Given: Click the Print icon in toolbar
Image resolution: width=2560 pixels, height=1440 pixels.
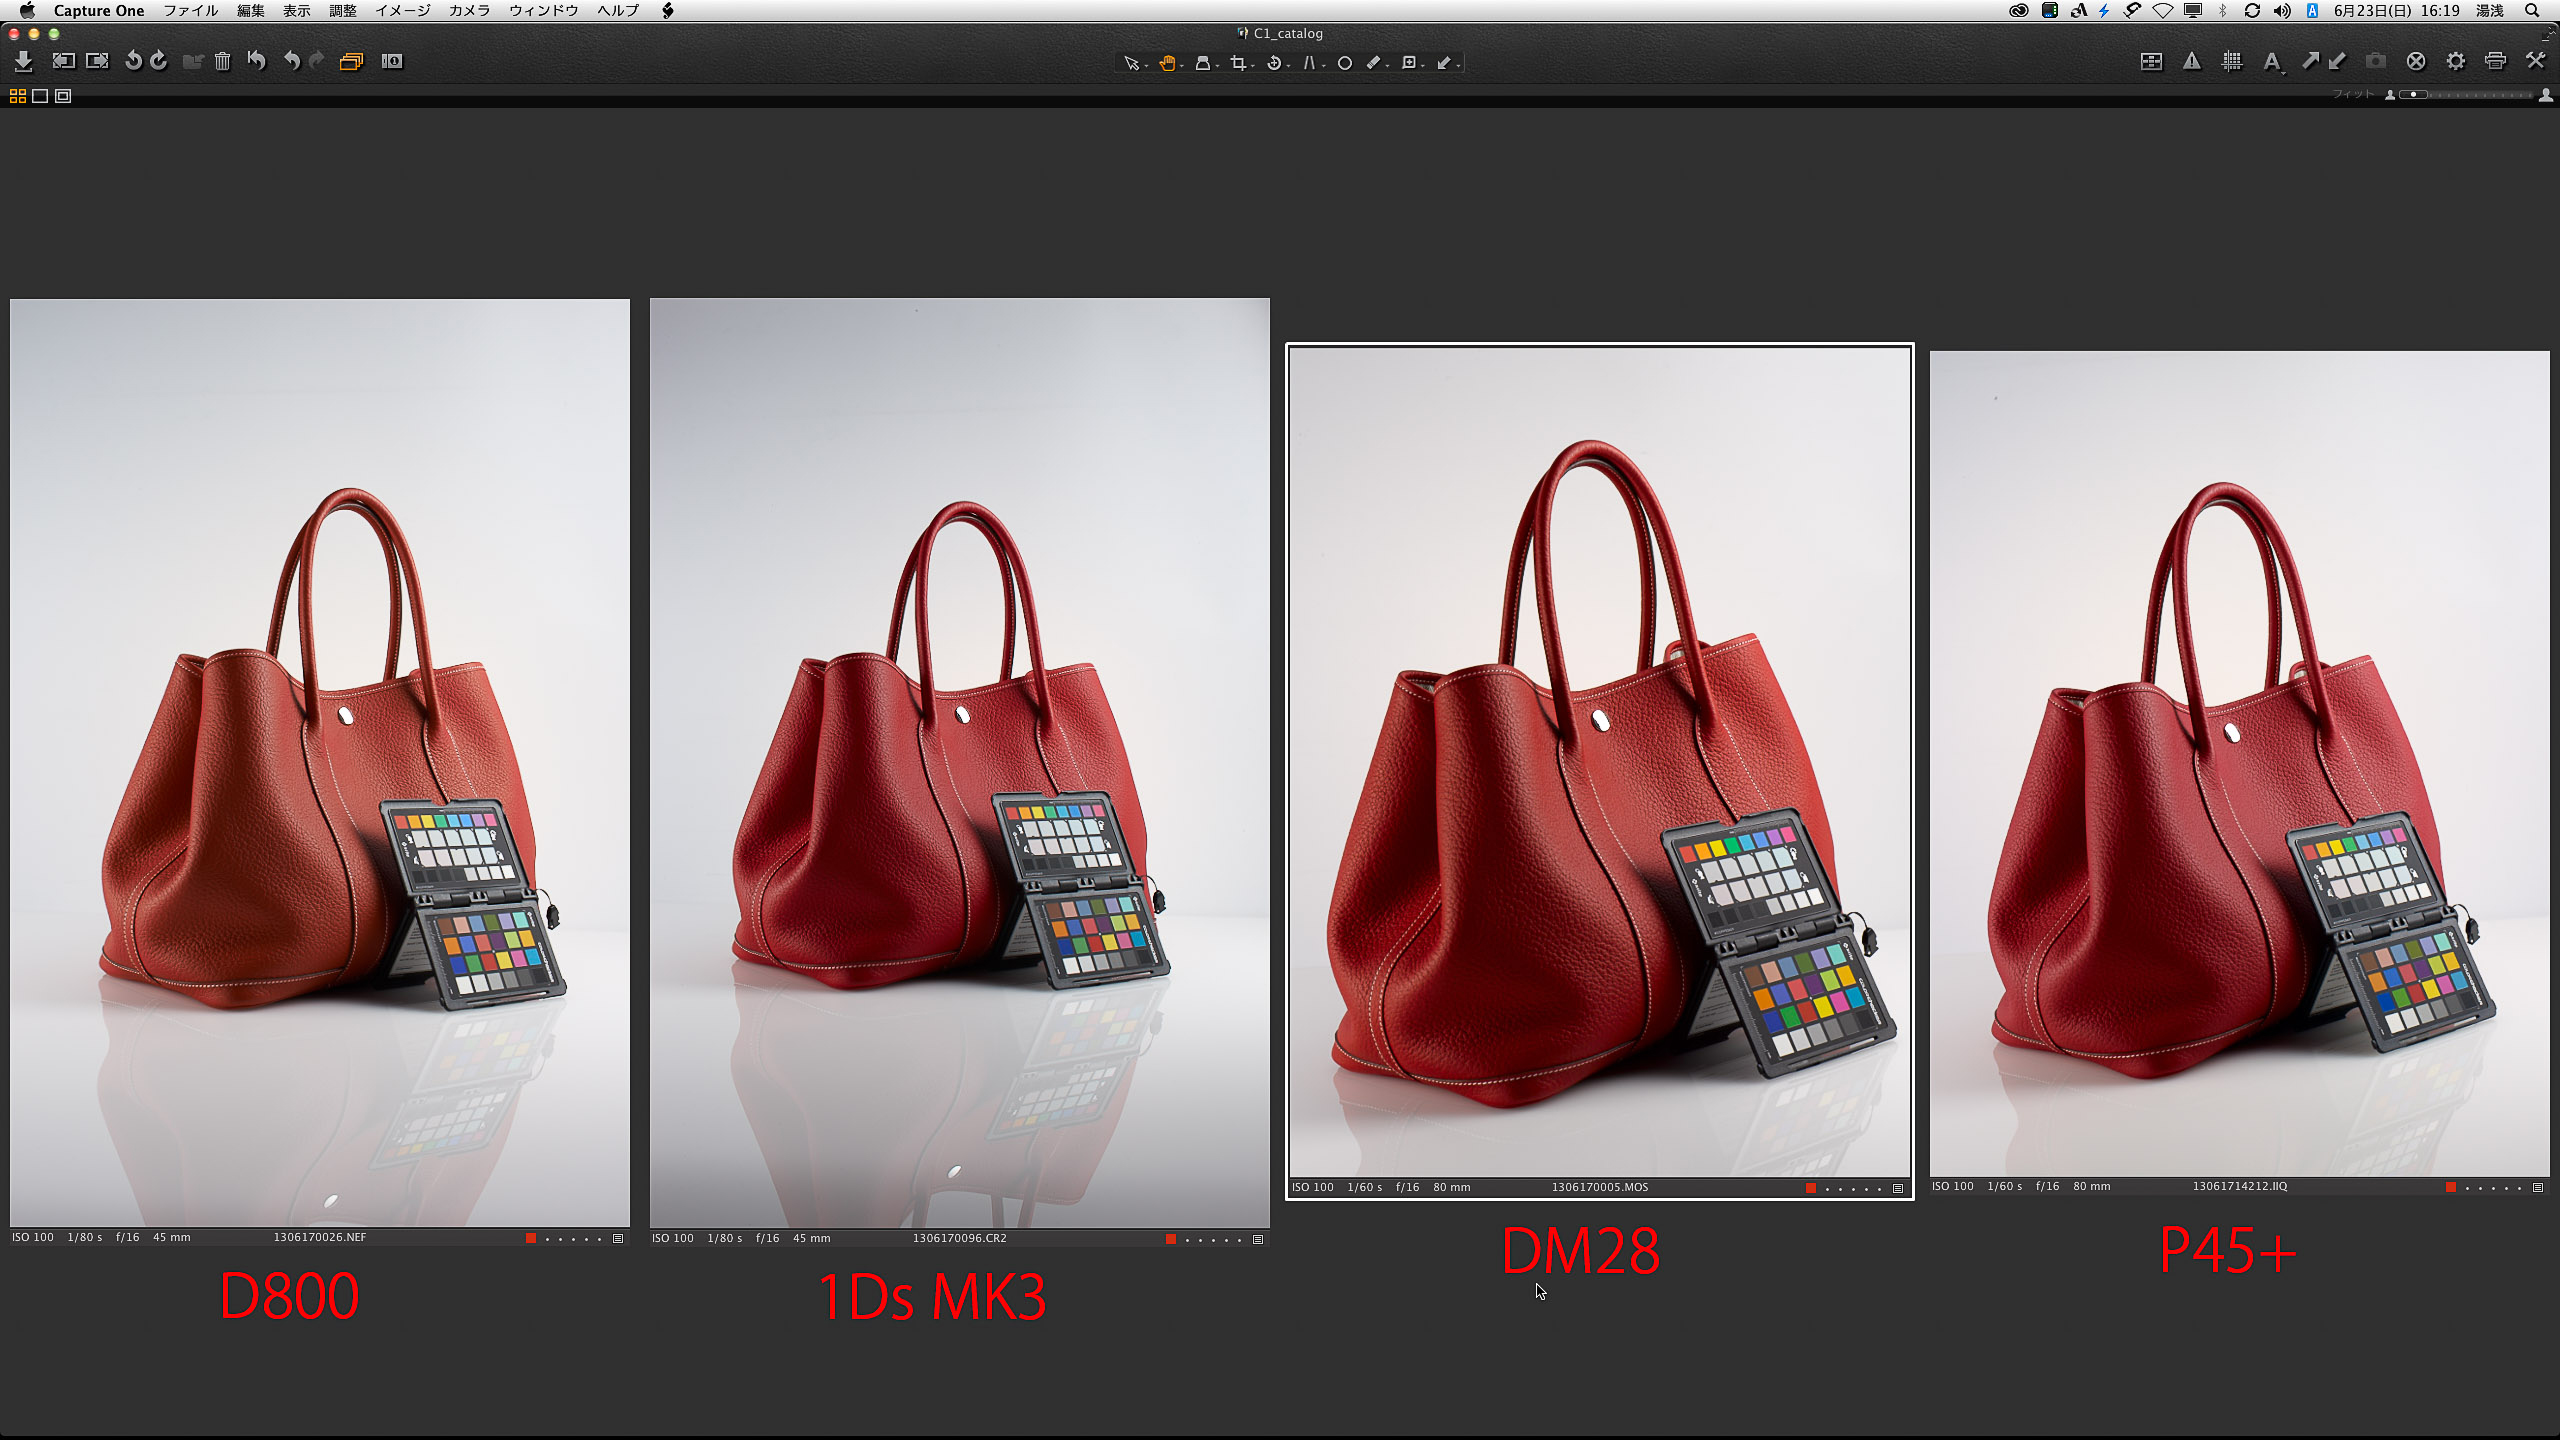Looking at the screenshot, I should pos(2495,62).
